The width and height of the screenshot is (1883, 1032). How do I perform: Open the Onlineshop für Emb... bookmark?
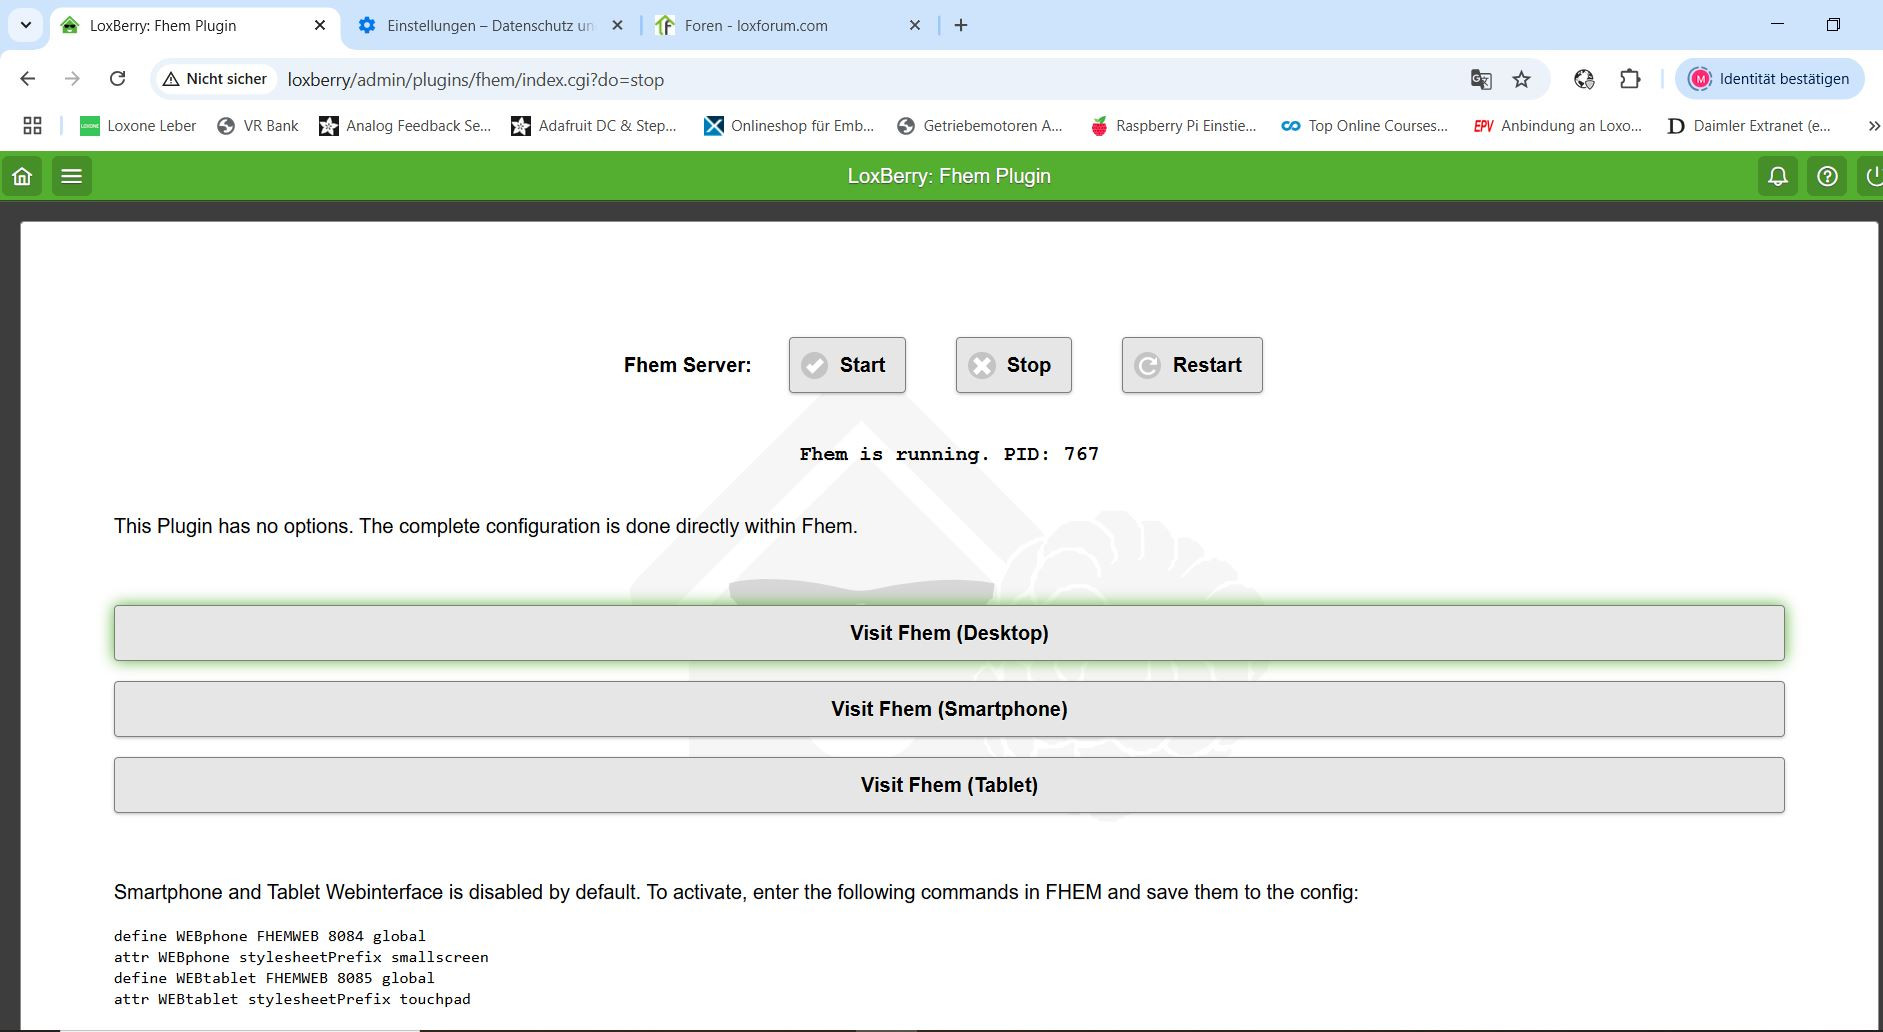click(x=789, y=126)
